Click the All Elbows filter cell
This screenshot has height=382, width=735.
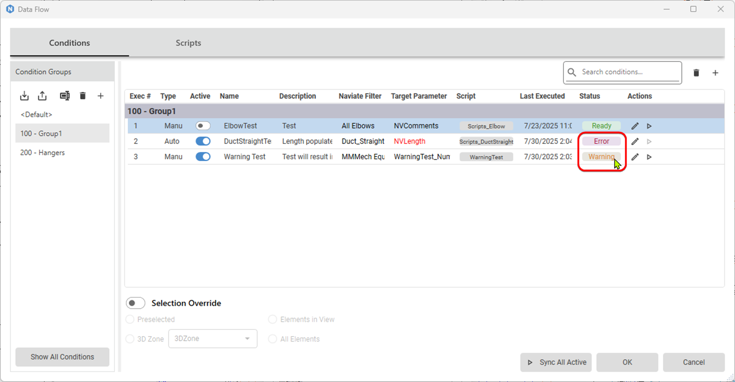point(358,126)
